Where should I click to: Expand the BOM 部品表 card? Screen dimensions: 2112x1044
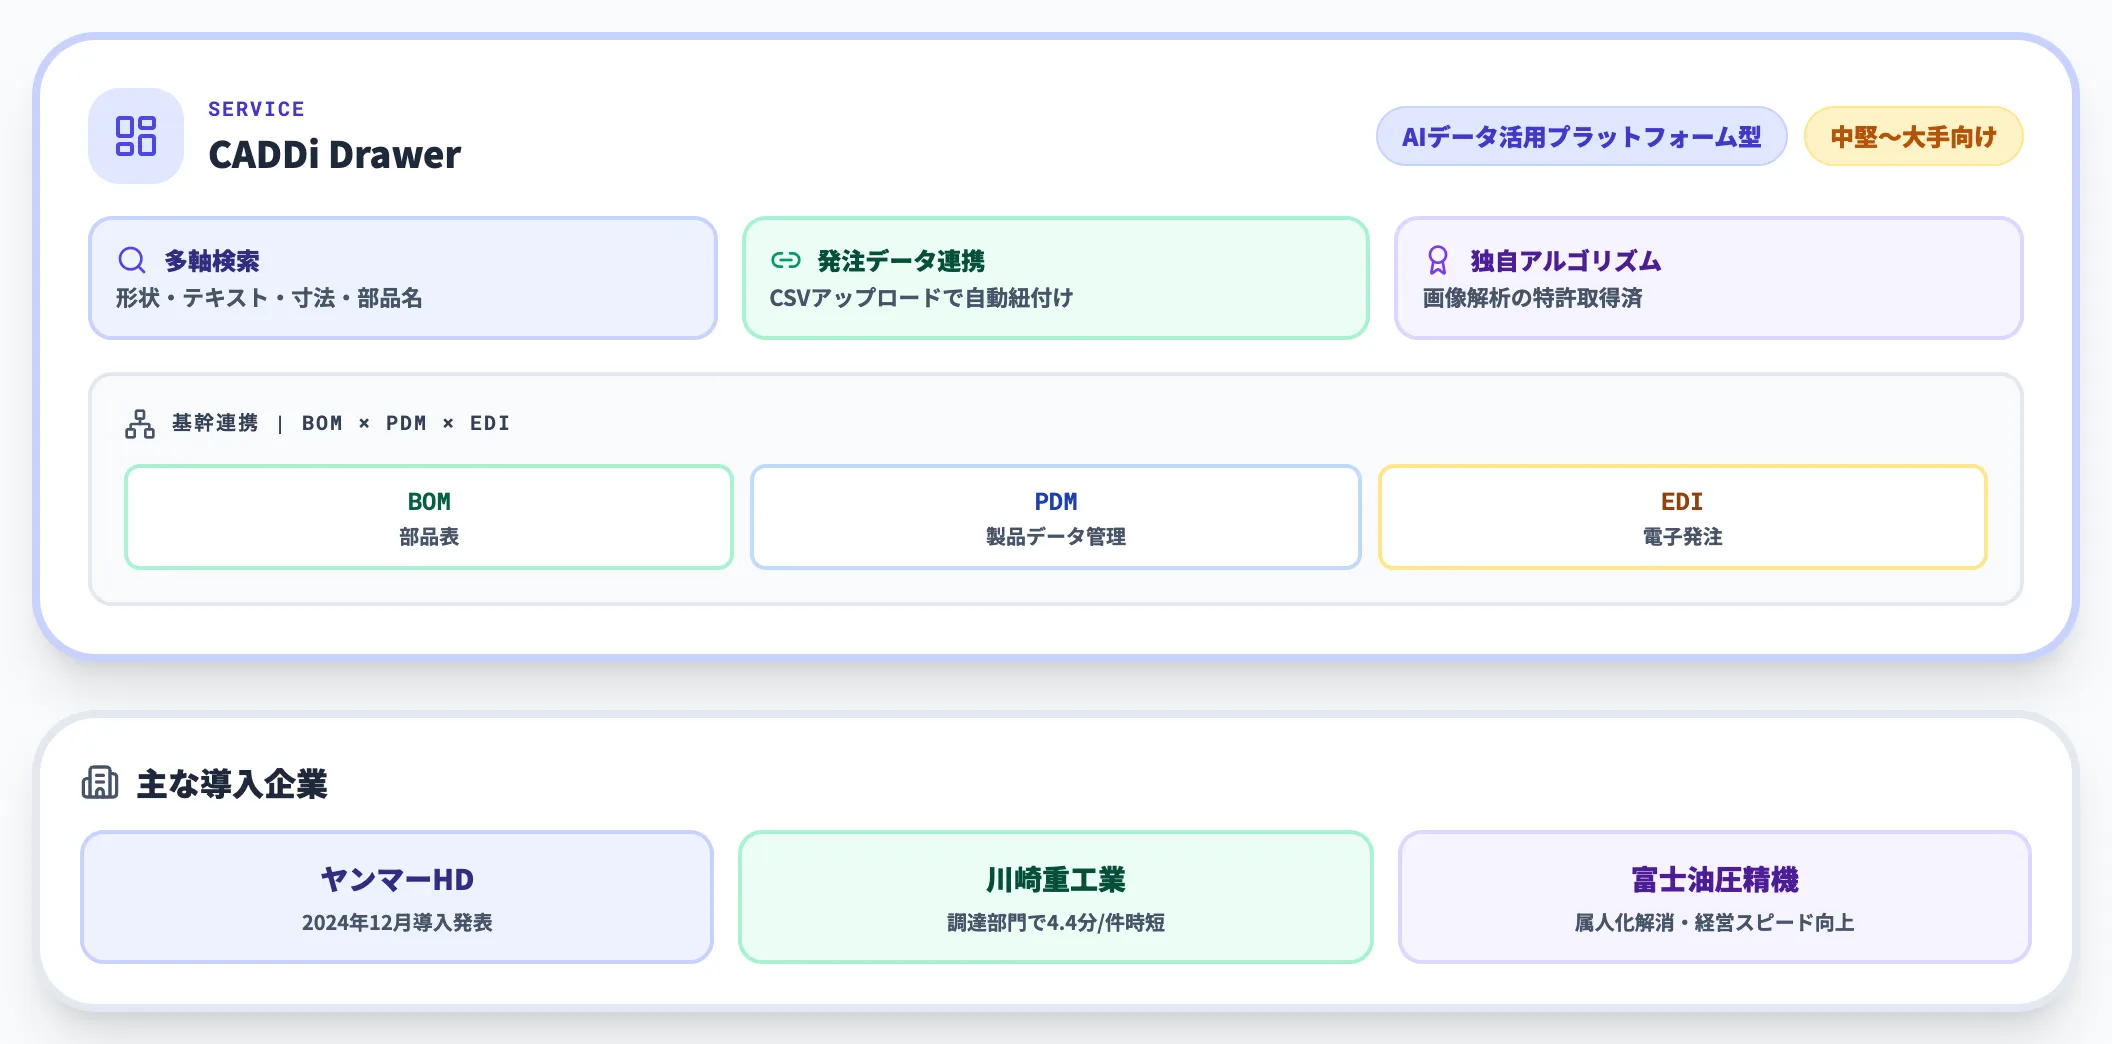(x=429, y=517)
